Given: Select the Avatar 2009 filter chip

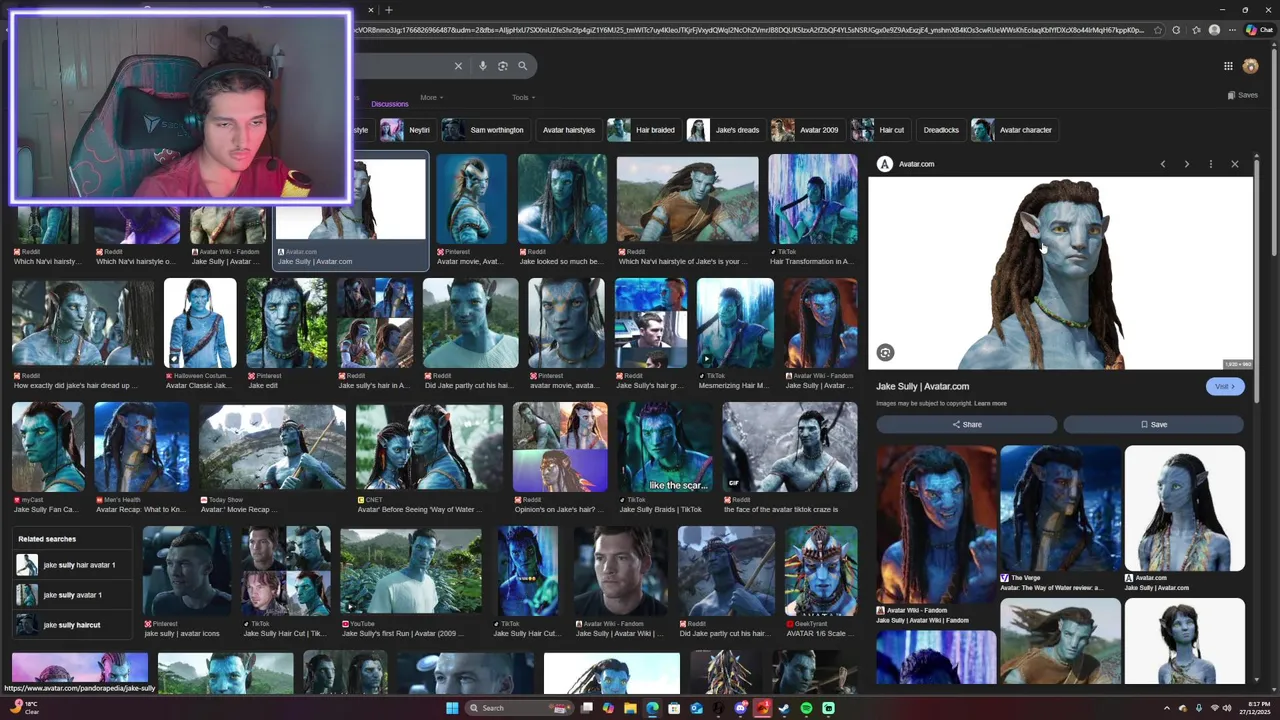Looking at the screenshot, I should point(806,130).
